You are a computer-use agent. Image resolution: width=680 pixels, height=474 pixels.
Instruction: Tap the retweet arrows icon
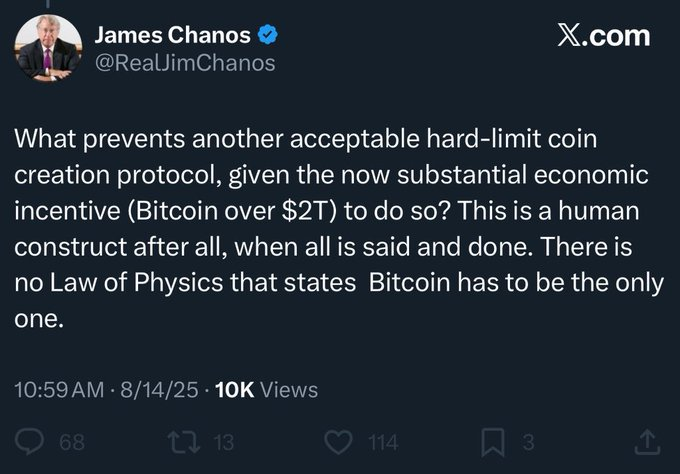[x=184, y=442]
